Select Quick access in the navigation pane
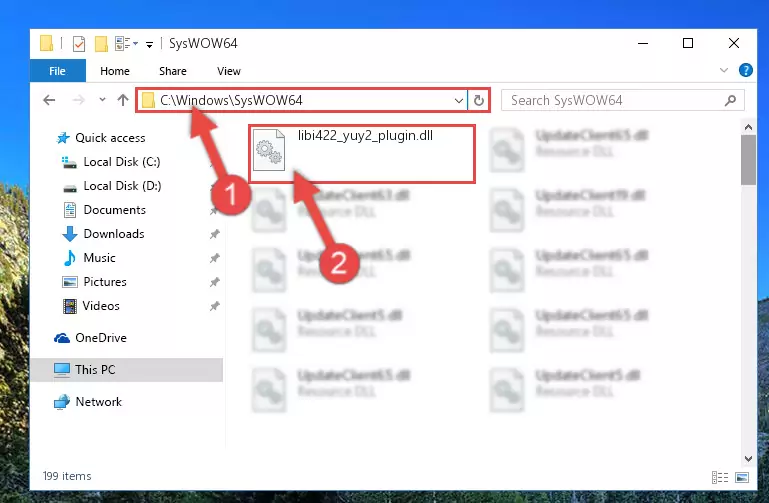This screenshot has height=503, width=769. coord(110,138)
